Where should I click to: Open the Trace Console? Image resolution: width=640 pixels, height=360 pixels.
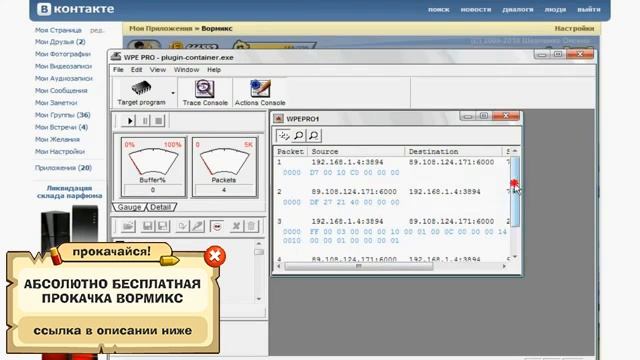[205, 93]
